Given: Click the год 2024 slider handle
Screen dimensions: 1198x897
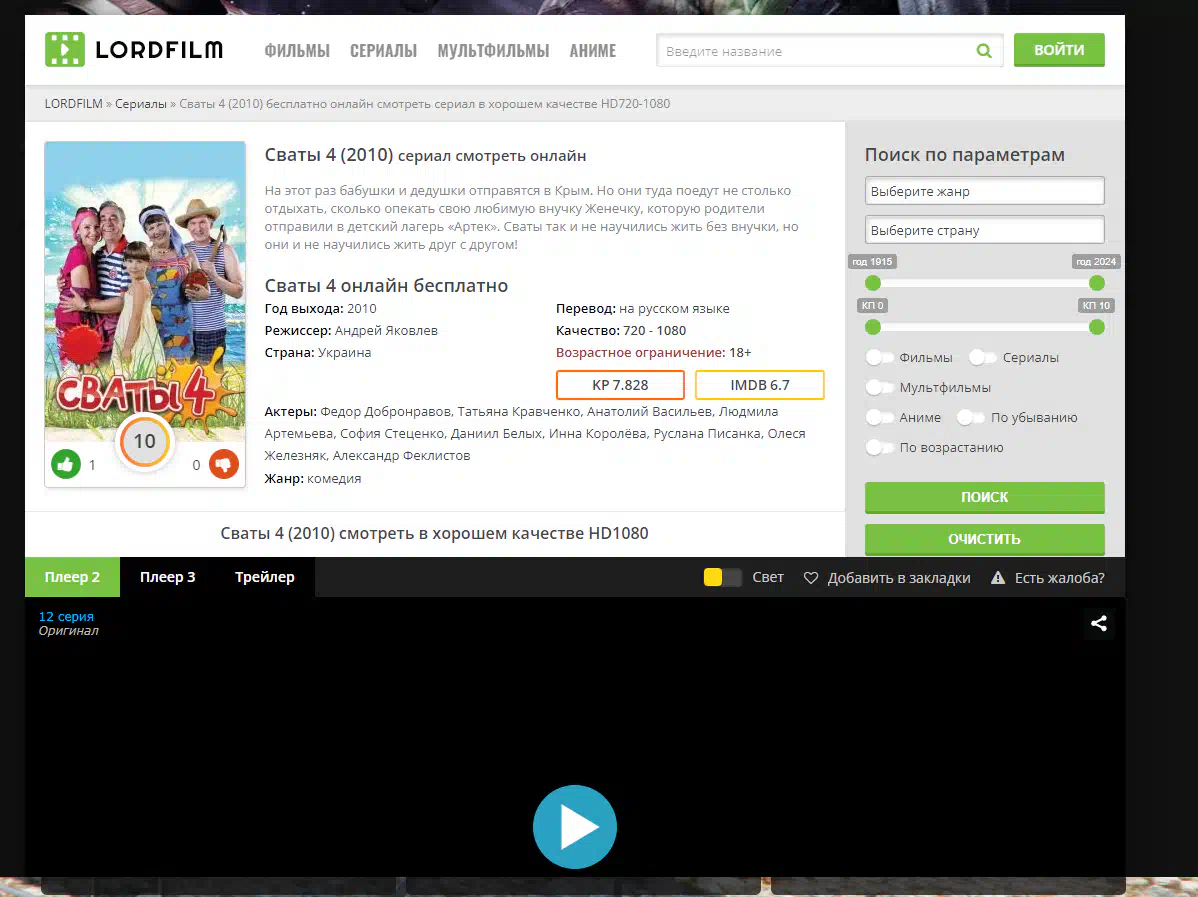Looking at the screenshot, I should (x=1097, y=283).
